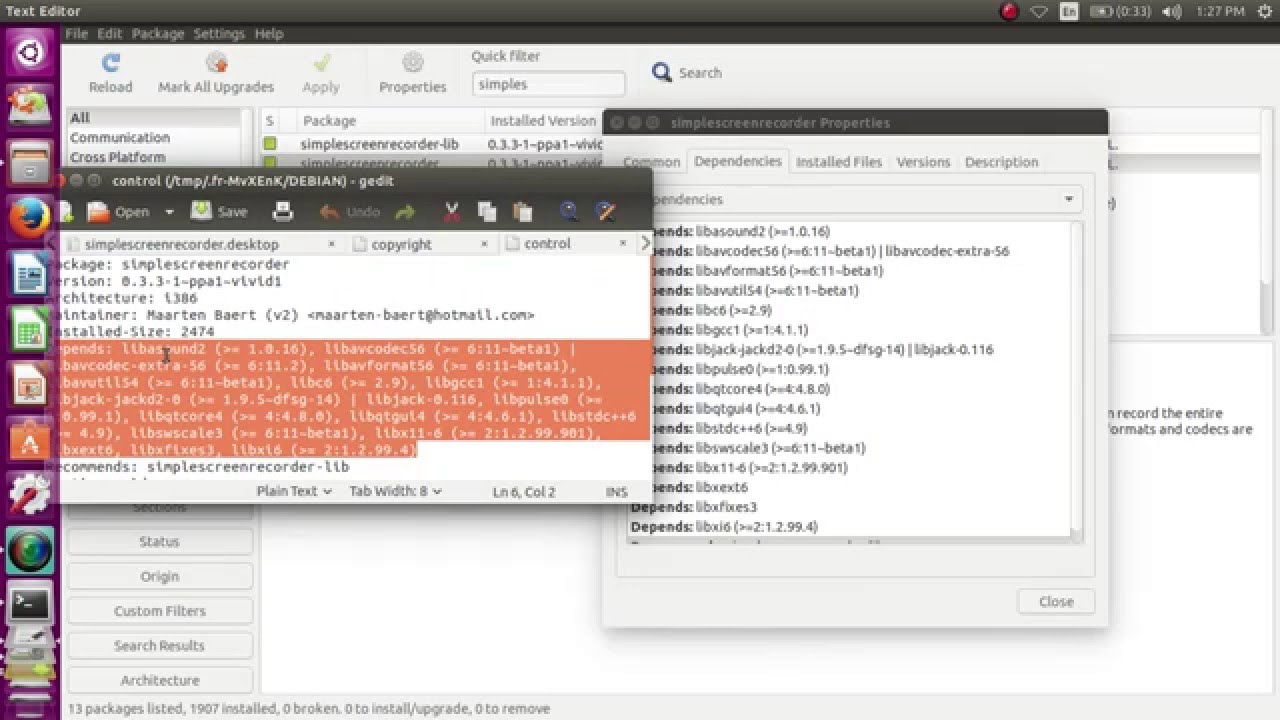Click the Custom Filters button
Image resolution: width=1280 pixels, height=720 pixels.
[x=159, y=611]
